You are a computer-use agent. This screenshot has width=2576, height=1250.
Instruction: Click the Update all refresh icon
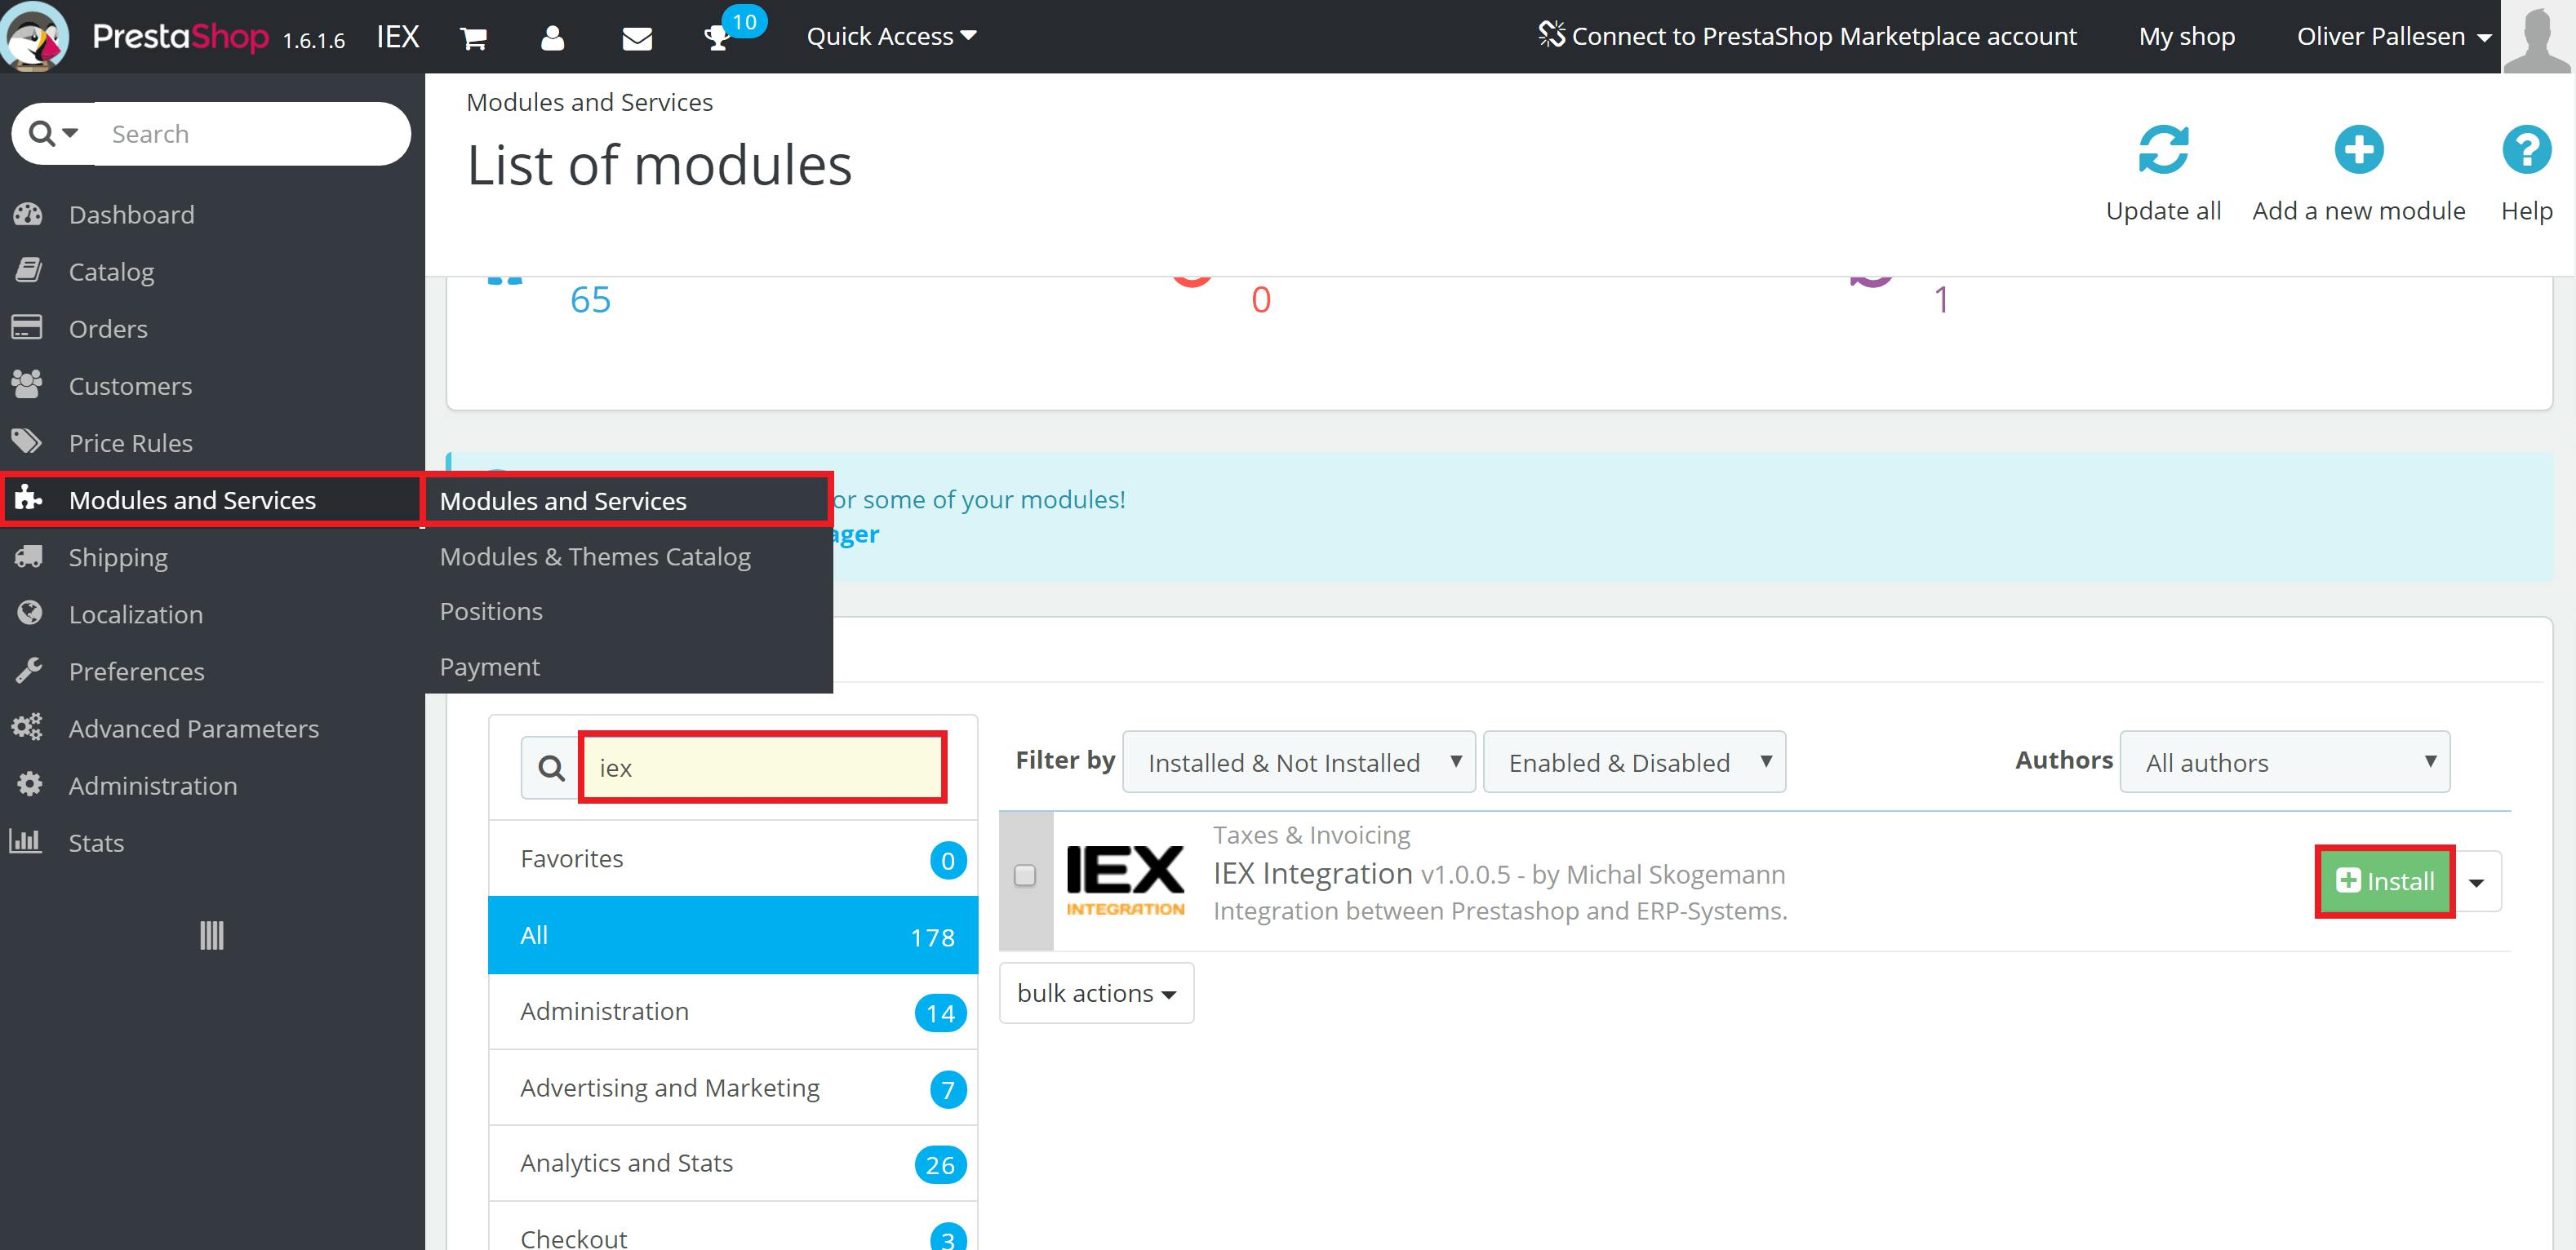[x=2163, y=150]
